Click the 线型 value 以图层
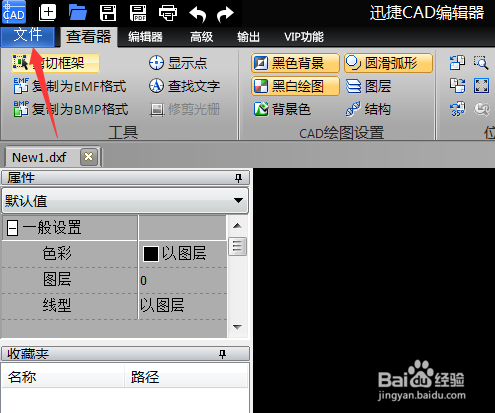Screen dimensions: 495x413 tap(162, 305)
